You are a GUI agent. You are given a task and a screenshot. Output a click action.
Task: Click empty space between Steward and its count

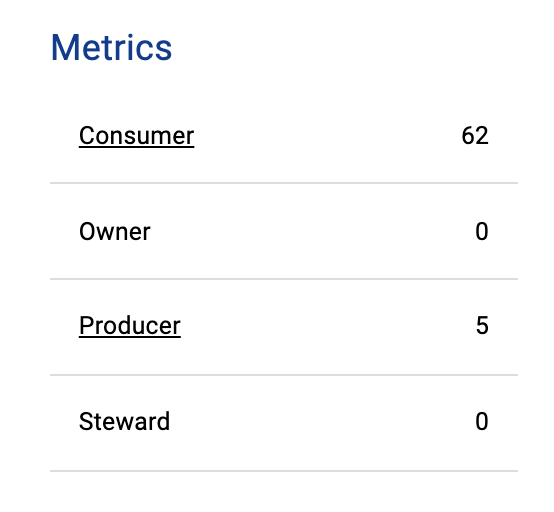pos(323,421)
